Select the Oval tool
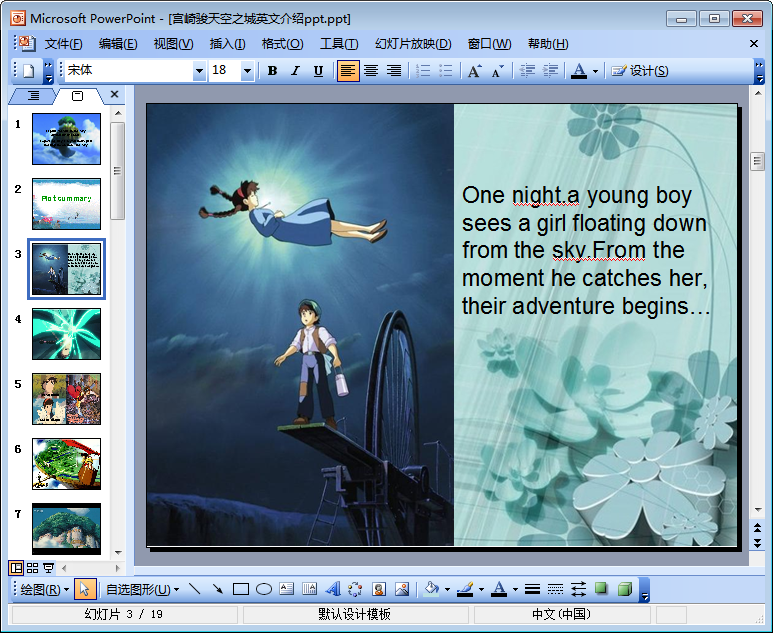Image resolution: width=773 pixels, height=633 pixels. click(x=264, y=589)
